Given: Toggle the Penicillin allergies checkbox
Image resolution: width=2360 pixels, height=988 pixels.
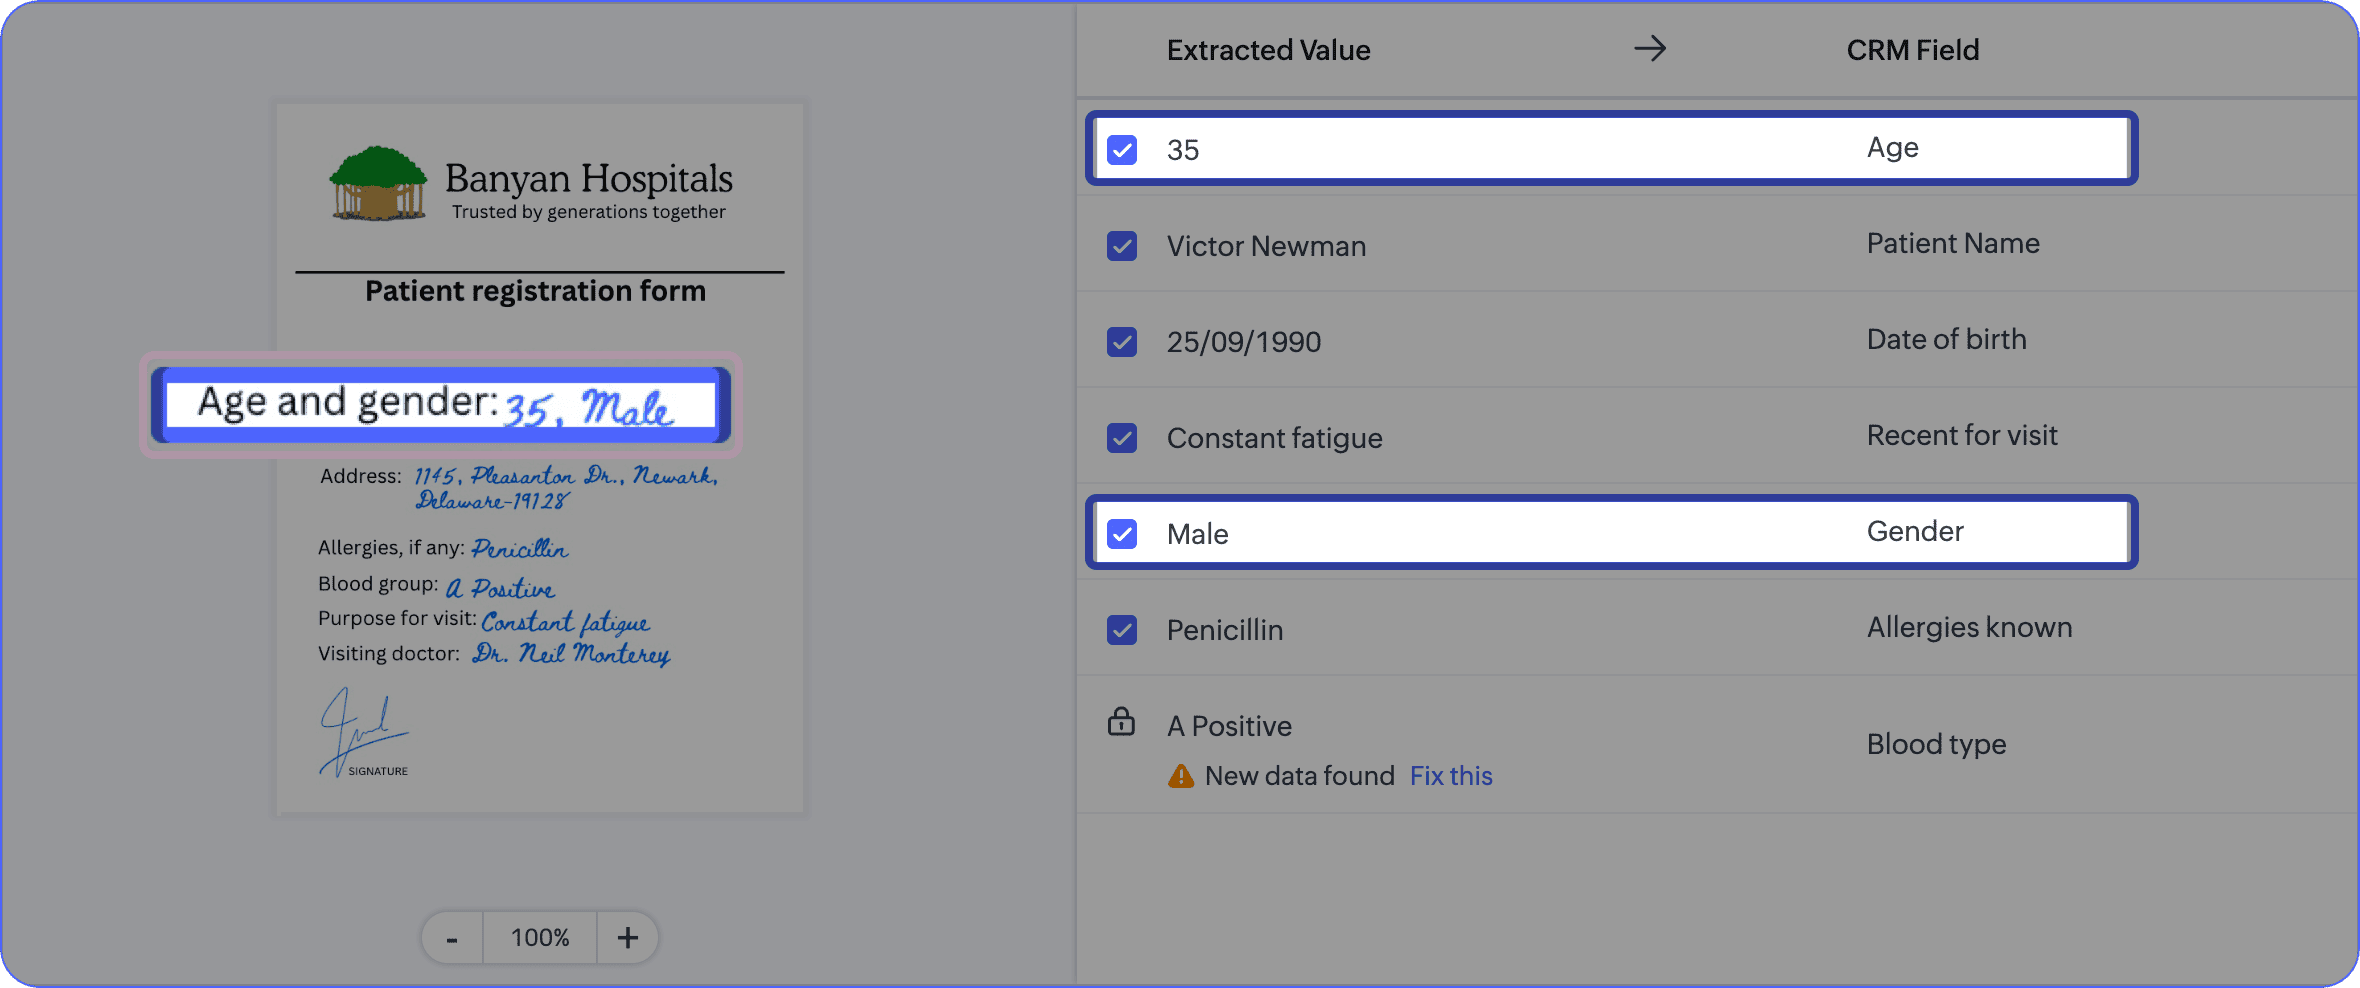Looking at the screenshot, I should (1122, 630).
